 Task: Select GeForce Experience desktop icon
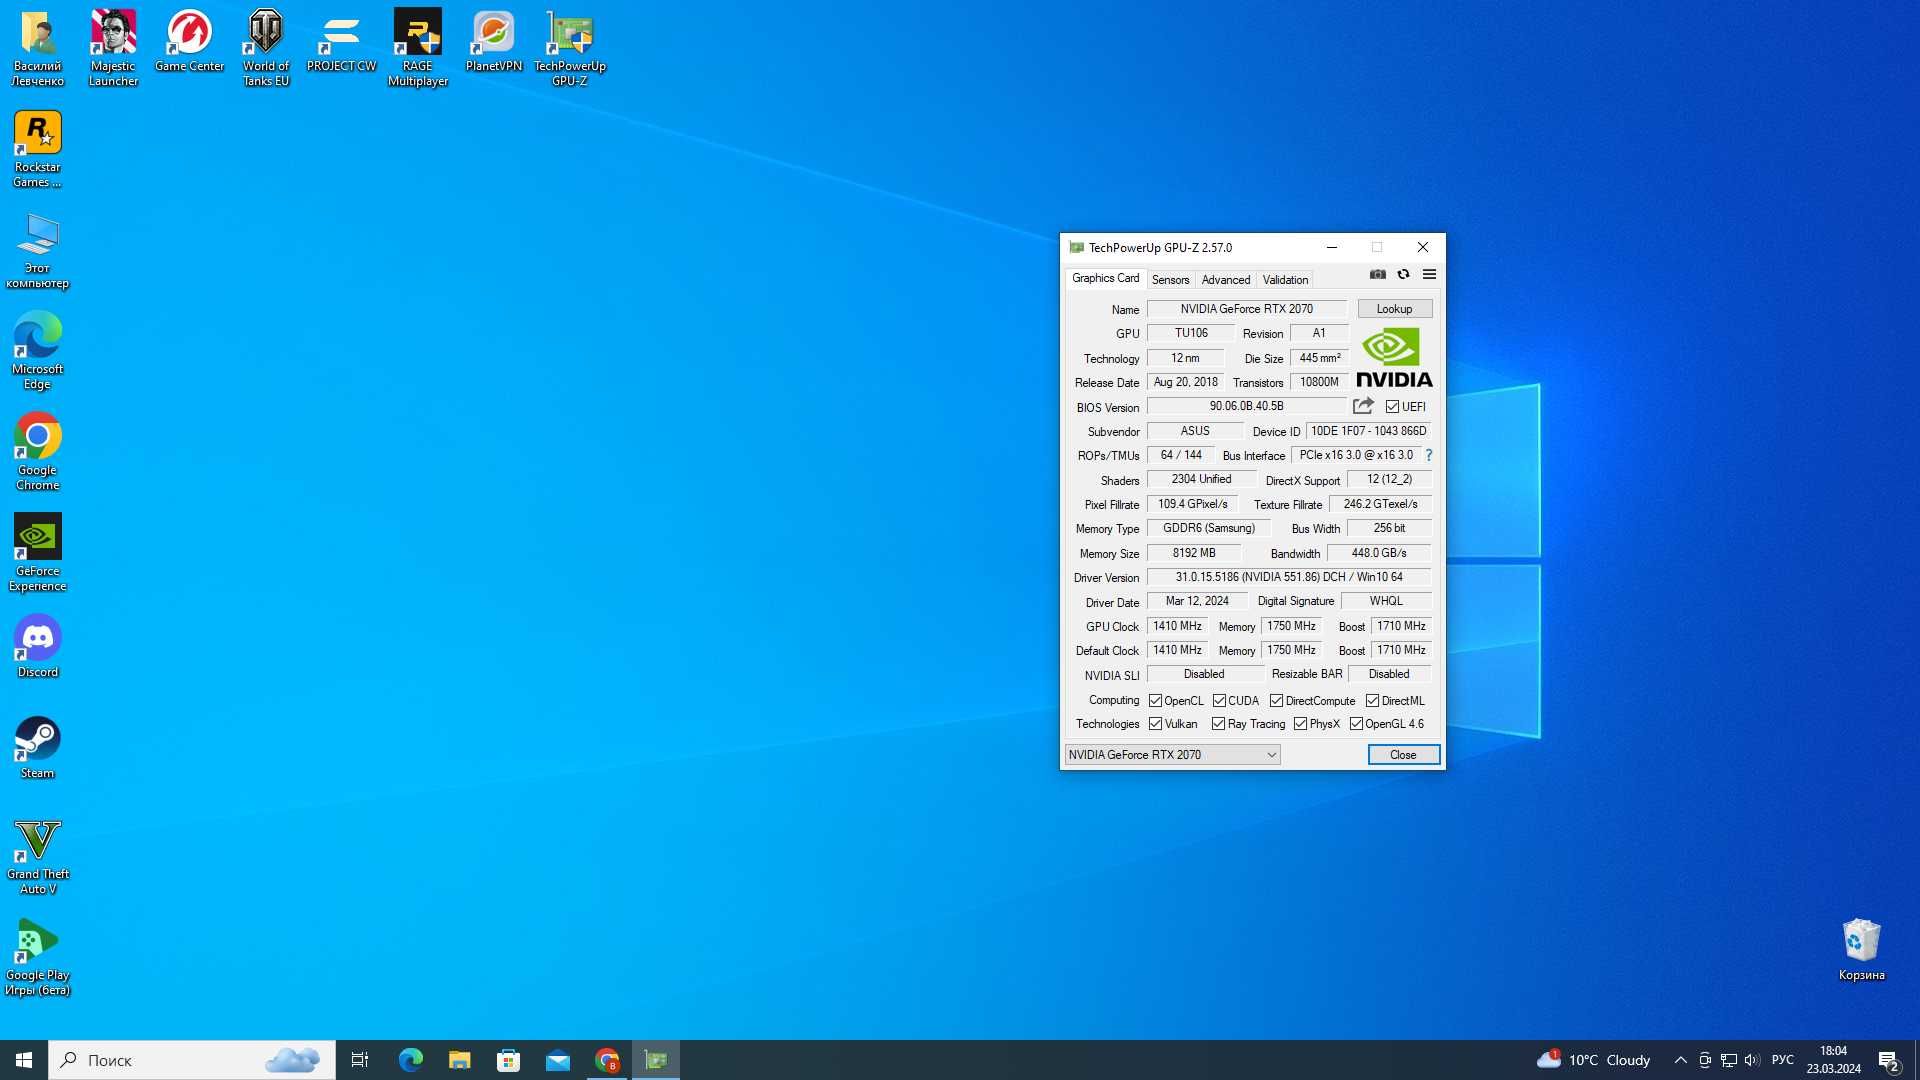coord(37,553)
